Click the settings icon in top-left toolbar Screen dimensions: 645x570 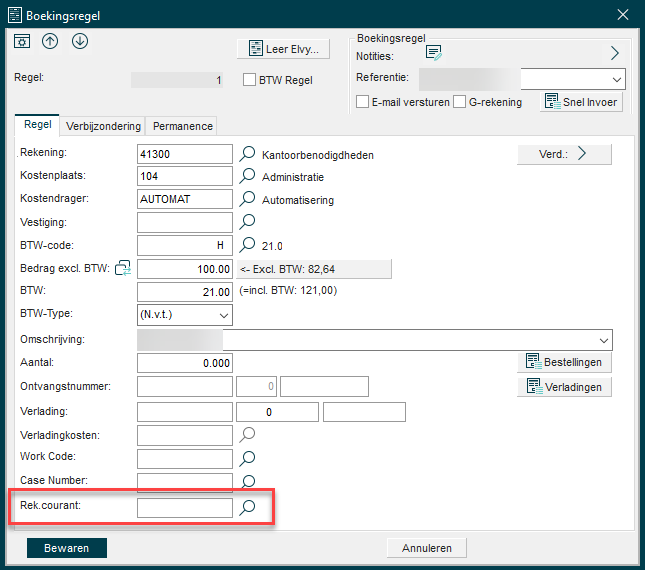coord(22,42)
